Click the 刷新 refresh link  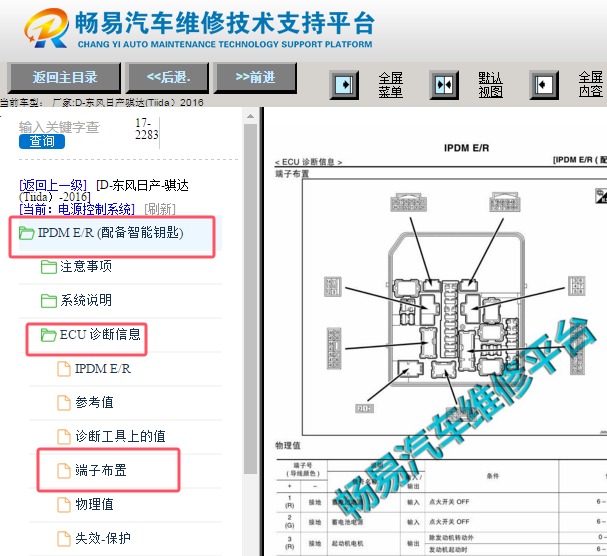click(160, 209)
